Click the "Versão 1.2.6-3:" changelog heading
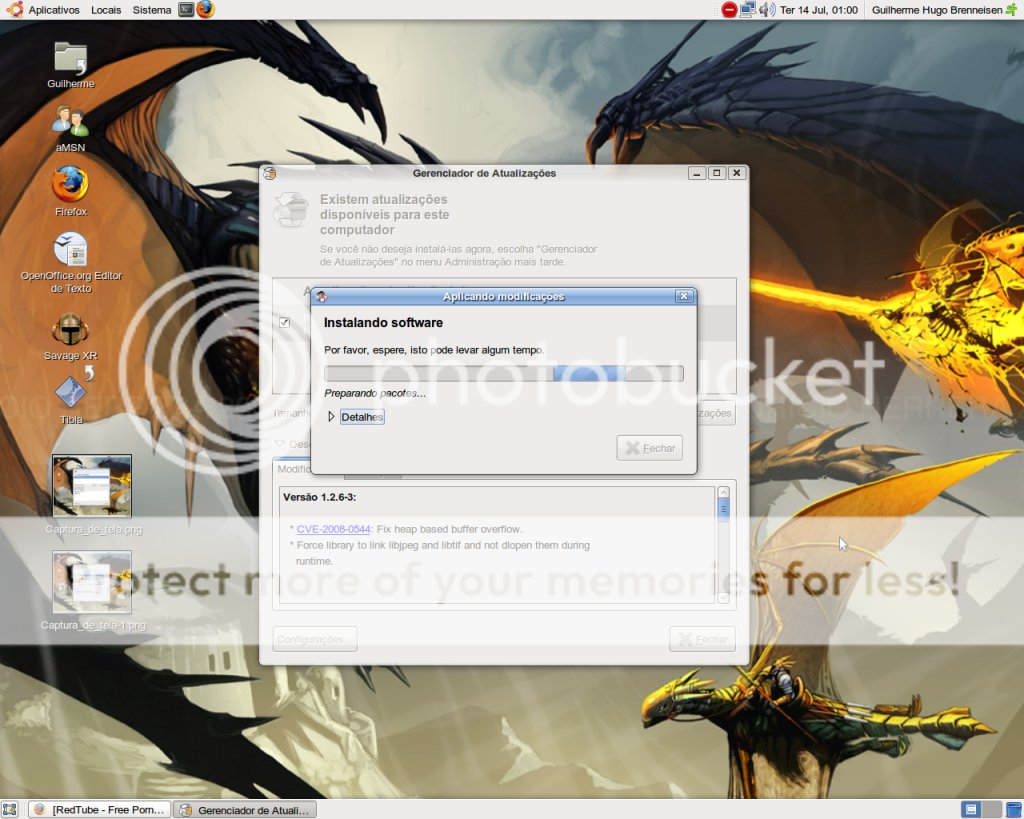The height and width of the screenshot is (819, 1024). 319,497
